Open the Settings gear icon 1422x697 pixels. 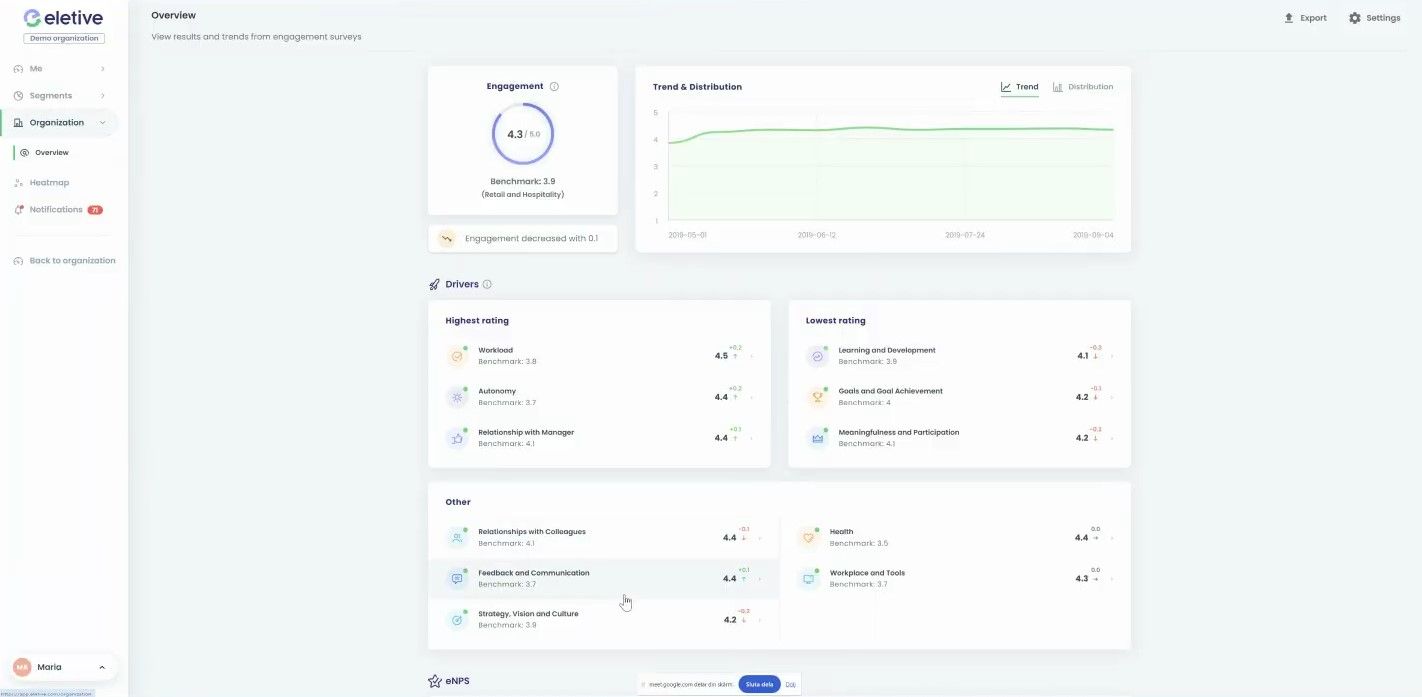(1355, 18)
